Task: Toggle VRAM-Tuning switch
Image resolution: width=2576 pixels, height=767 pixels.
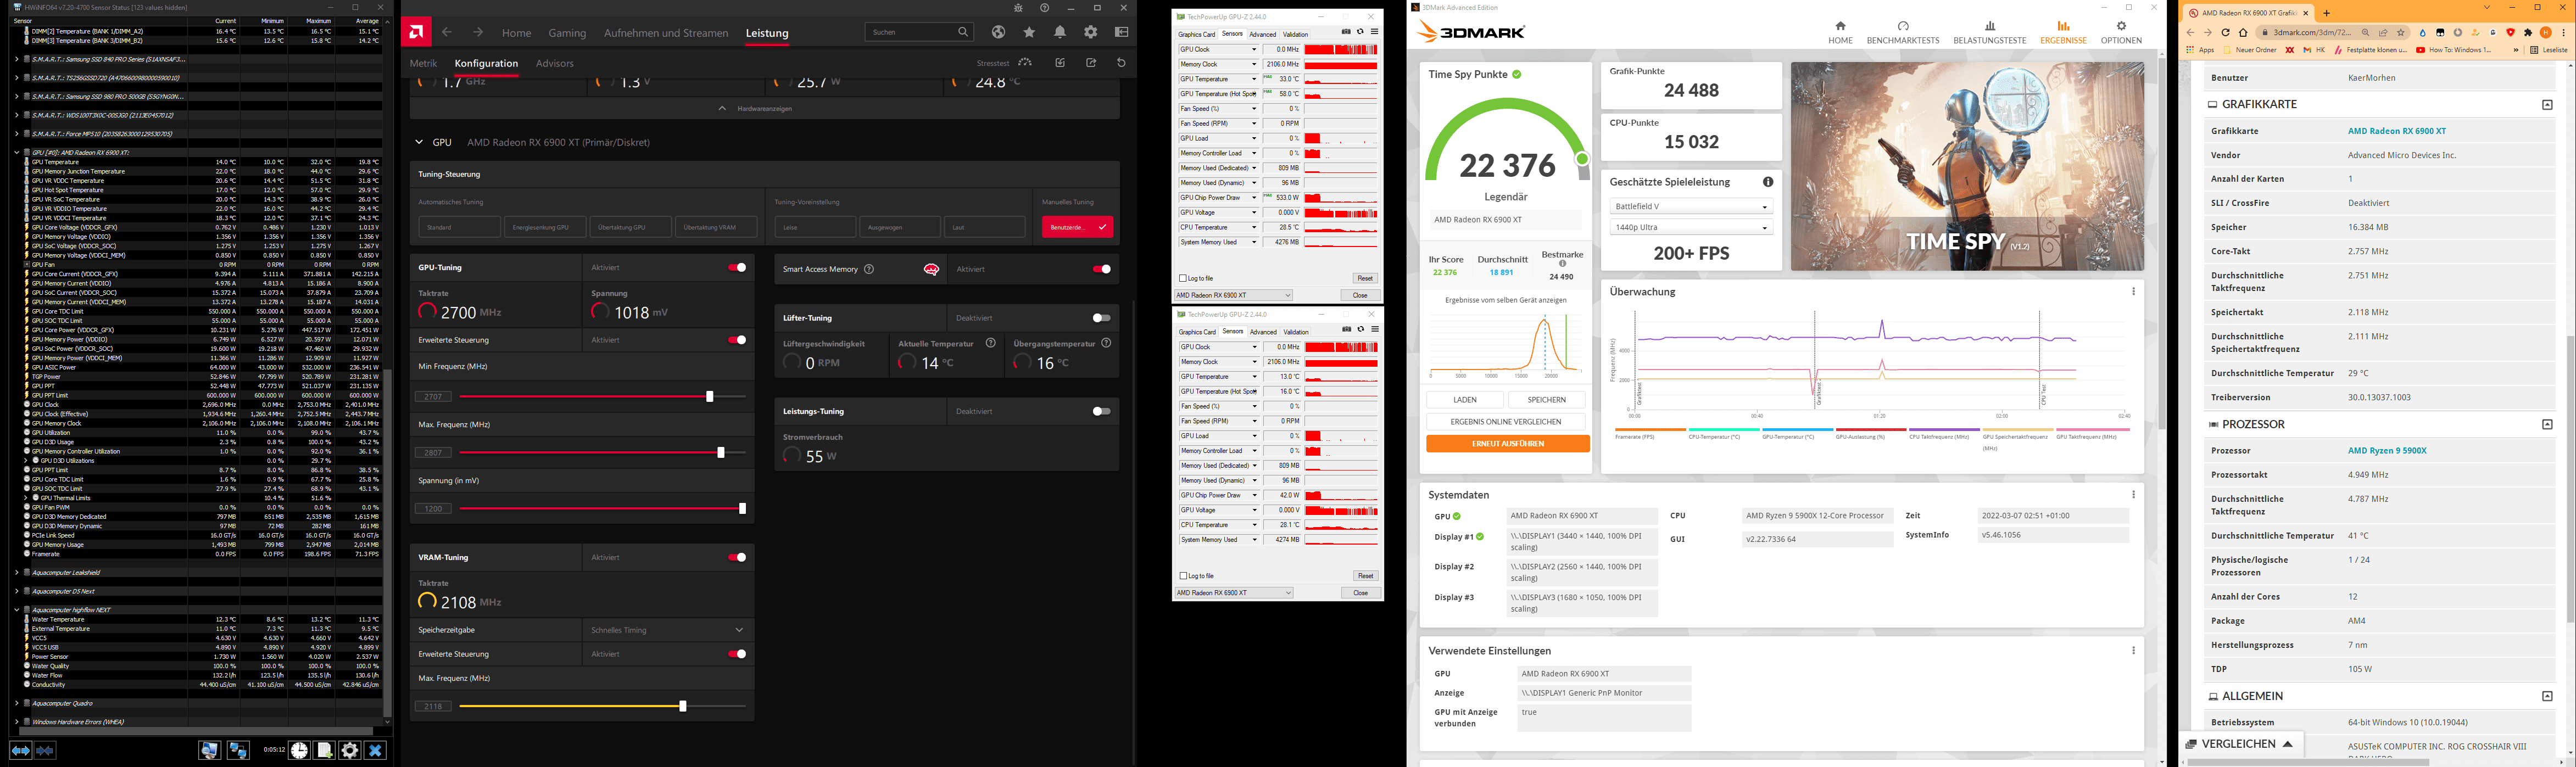Action: click(x=737, y=557)
